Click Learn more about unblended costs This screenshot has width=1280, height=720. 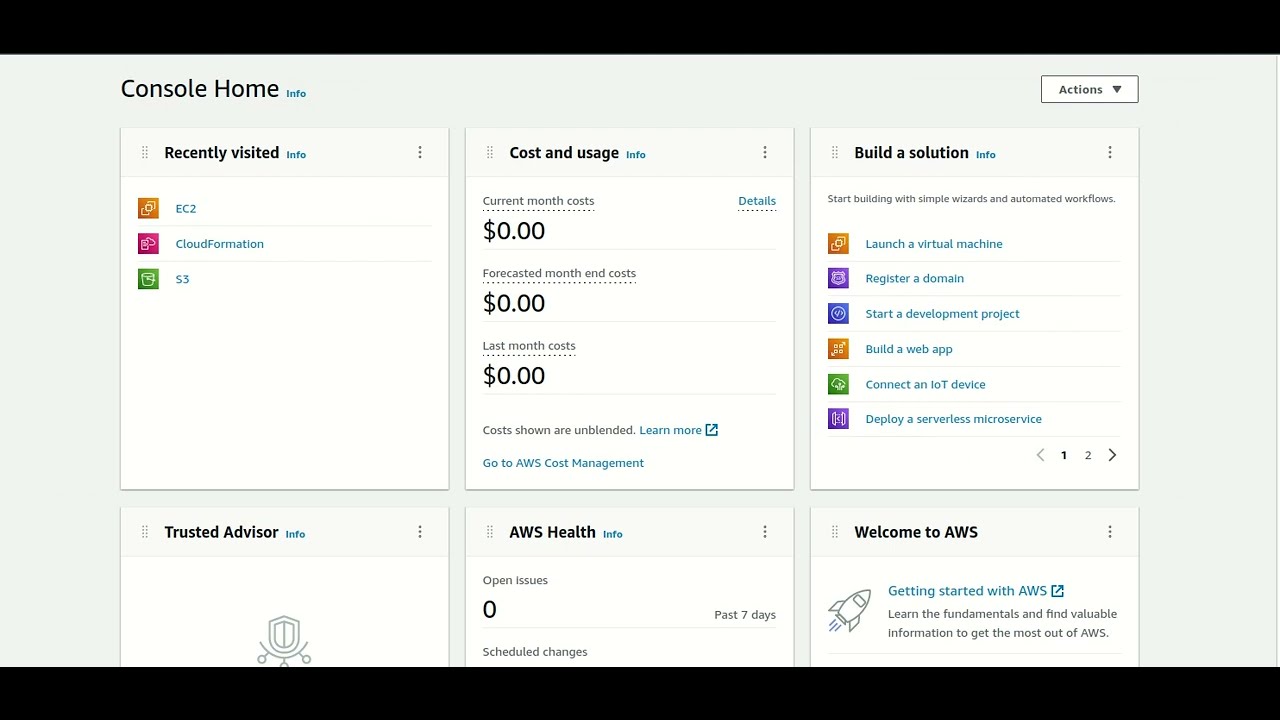click(x=670, y=430)
